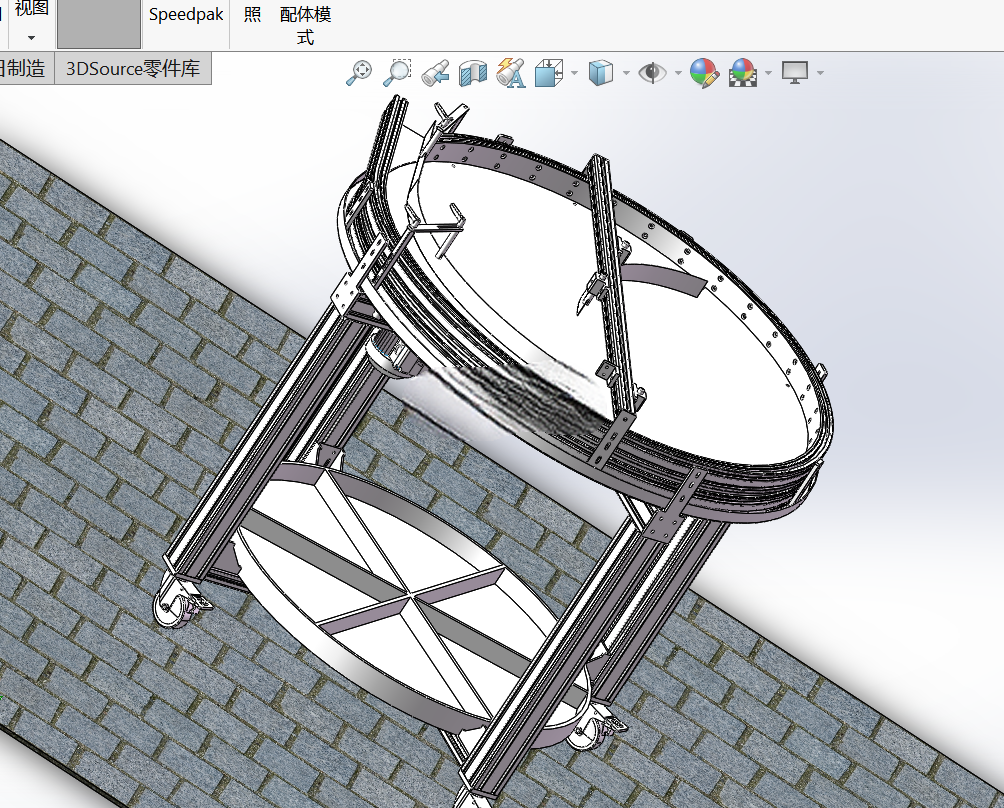The width and height of the screenshot is (1004, 808).
Task: Open Edit Appearance color sphere
Action: tap(704, 72)
